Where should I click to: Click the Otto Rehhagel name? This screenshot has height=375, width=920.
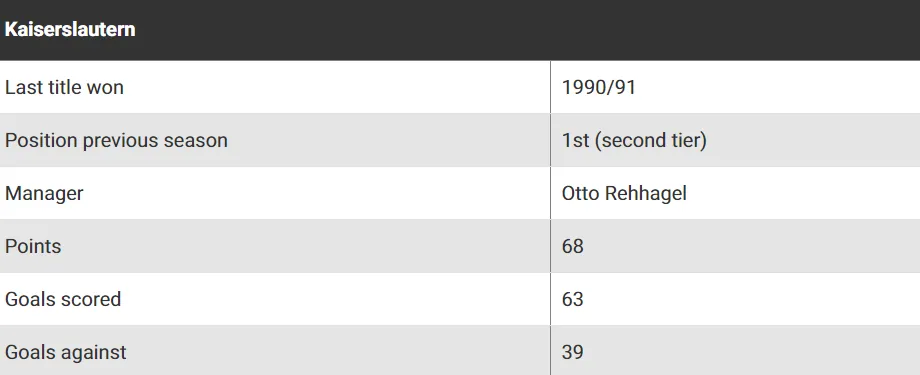[624, 194]
